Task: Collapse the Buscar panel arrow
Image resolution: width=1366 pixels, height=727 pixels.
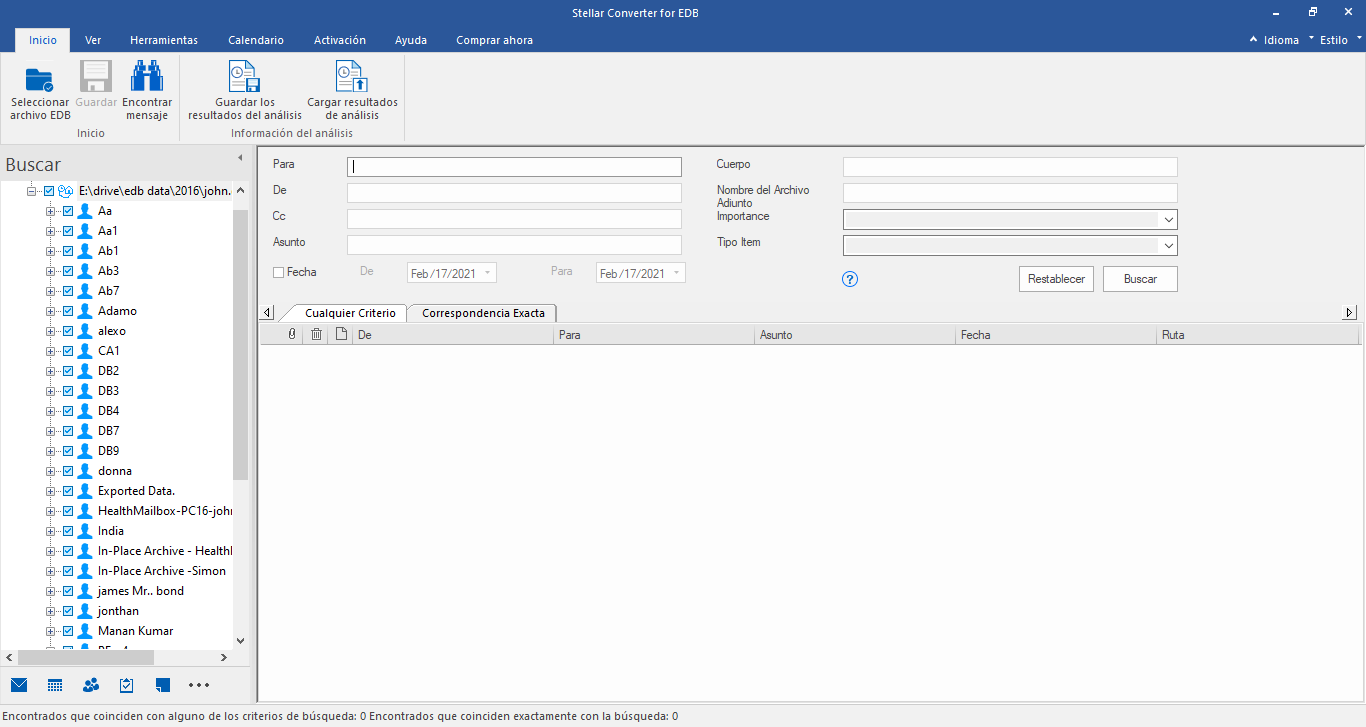Action: click(x=240, y=158)
